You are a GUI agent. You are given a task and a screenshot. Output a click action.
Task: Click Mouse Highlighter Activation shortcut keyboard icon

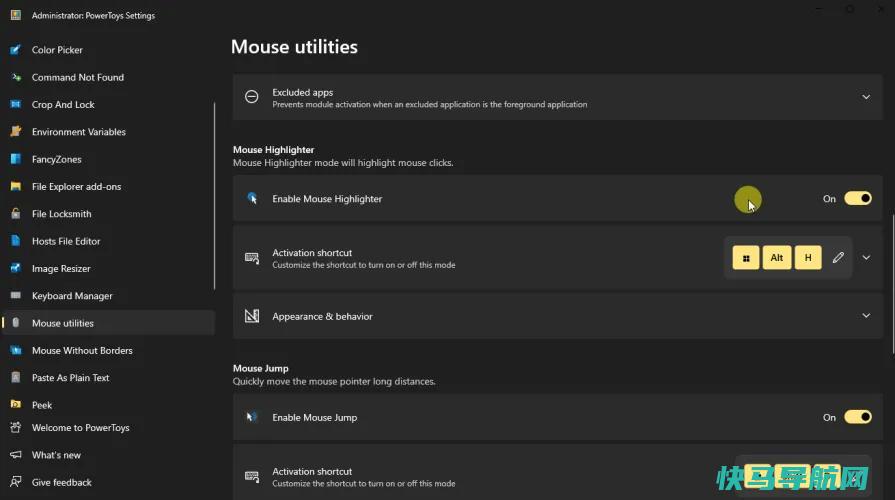(252, 258)
